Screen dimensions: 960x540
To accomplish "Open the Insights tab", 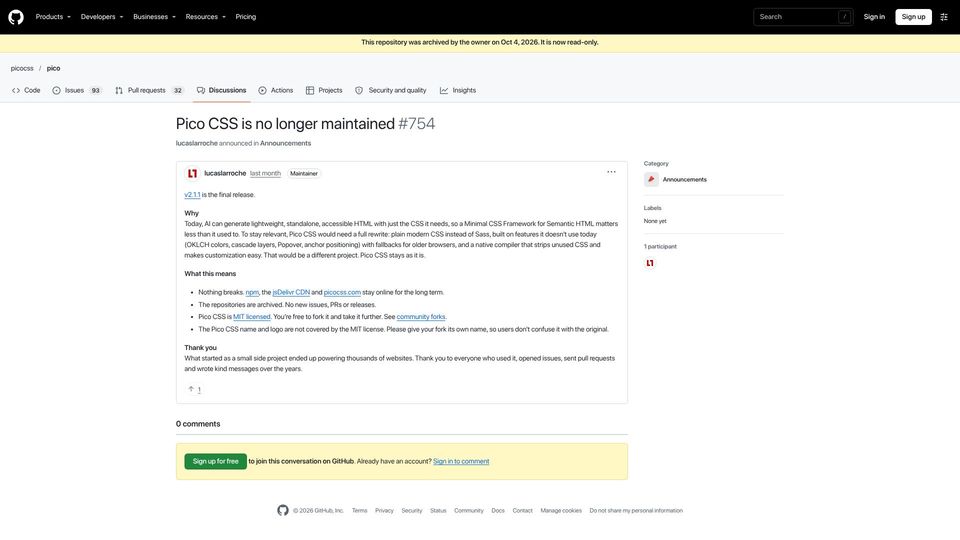I will [x=458, y=90].
